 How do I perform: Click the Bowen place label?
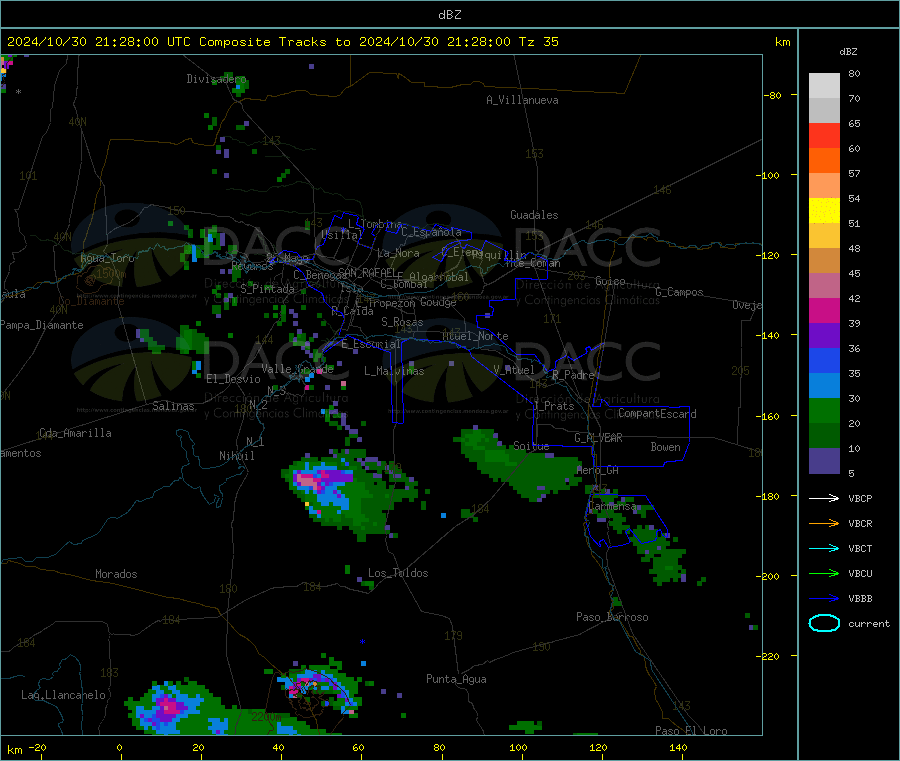[665, 446]
